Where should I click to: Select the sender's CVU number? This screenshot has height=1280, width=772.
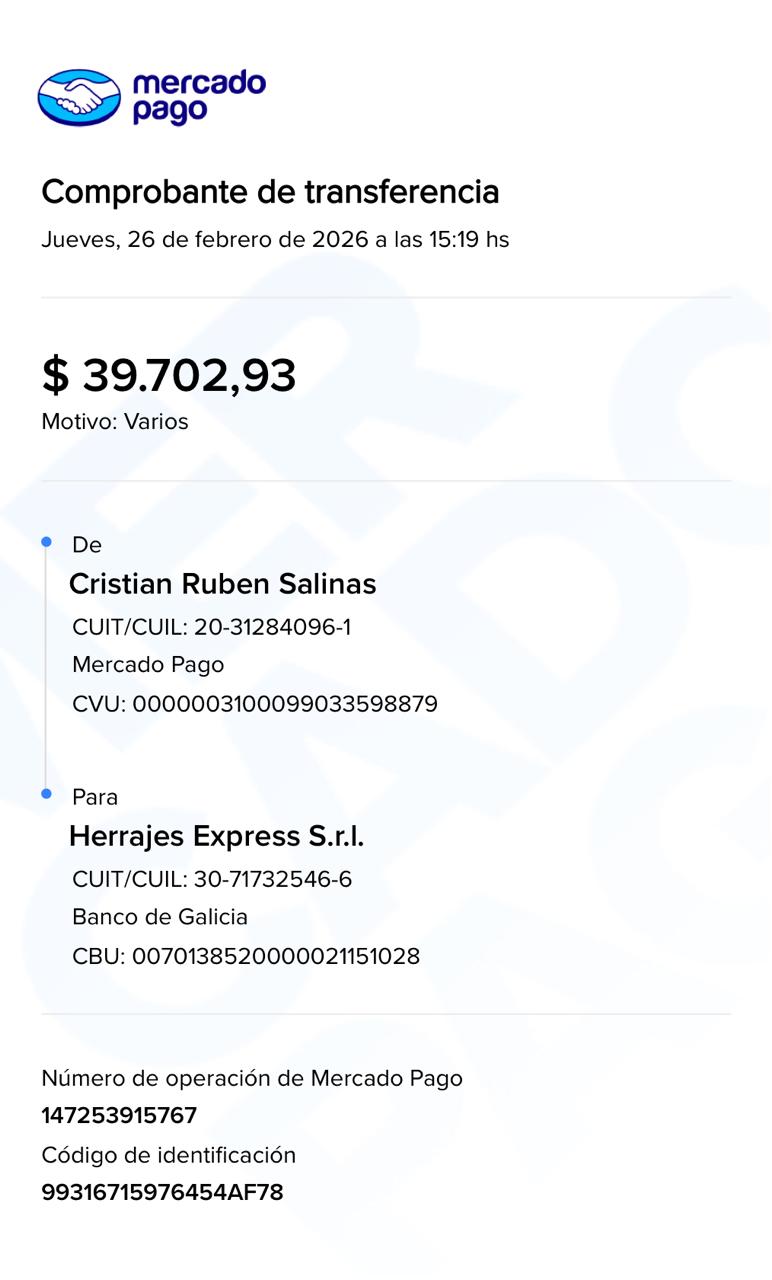coord(285,704)
